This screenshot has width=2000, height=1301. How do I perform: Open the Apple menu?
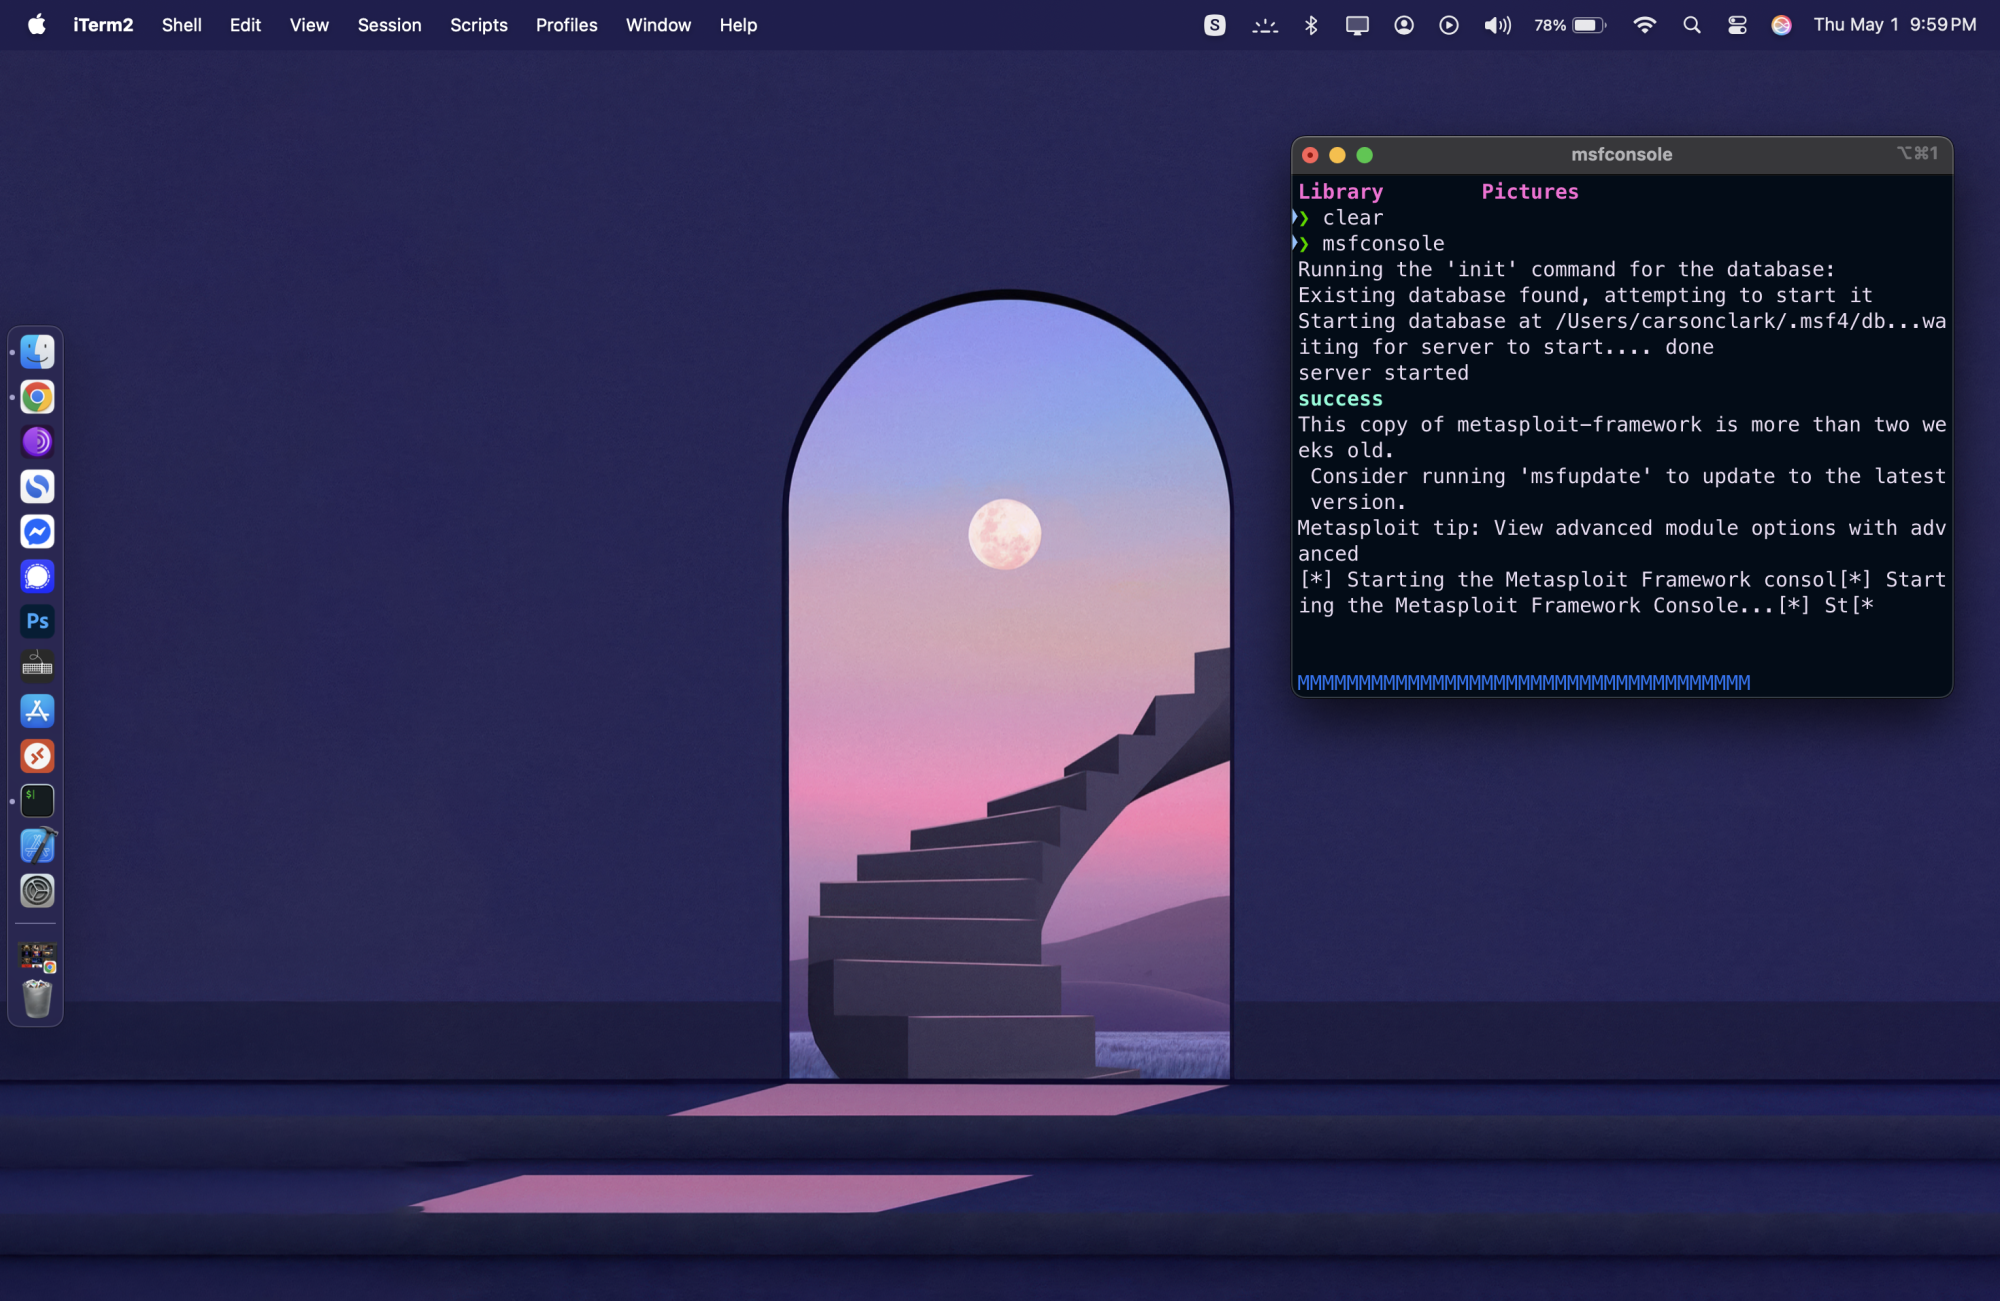pos(37,25)
